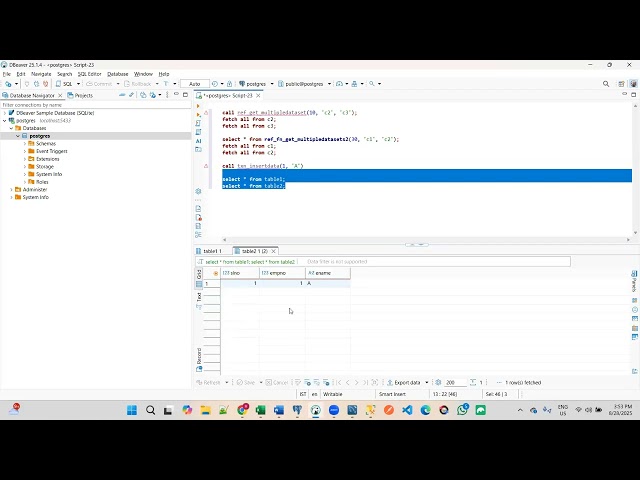
Task: Expand DBeaver Sample Database connection
Action: point(4,113)
